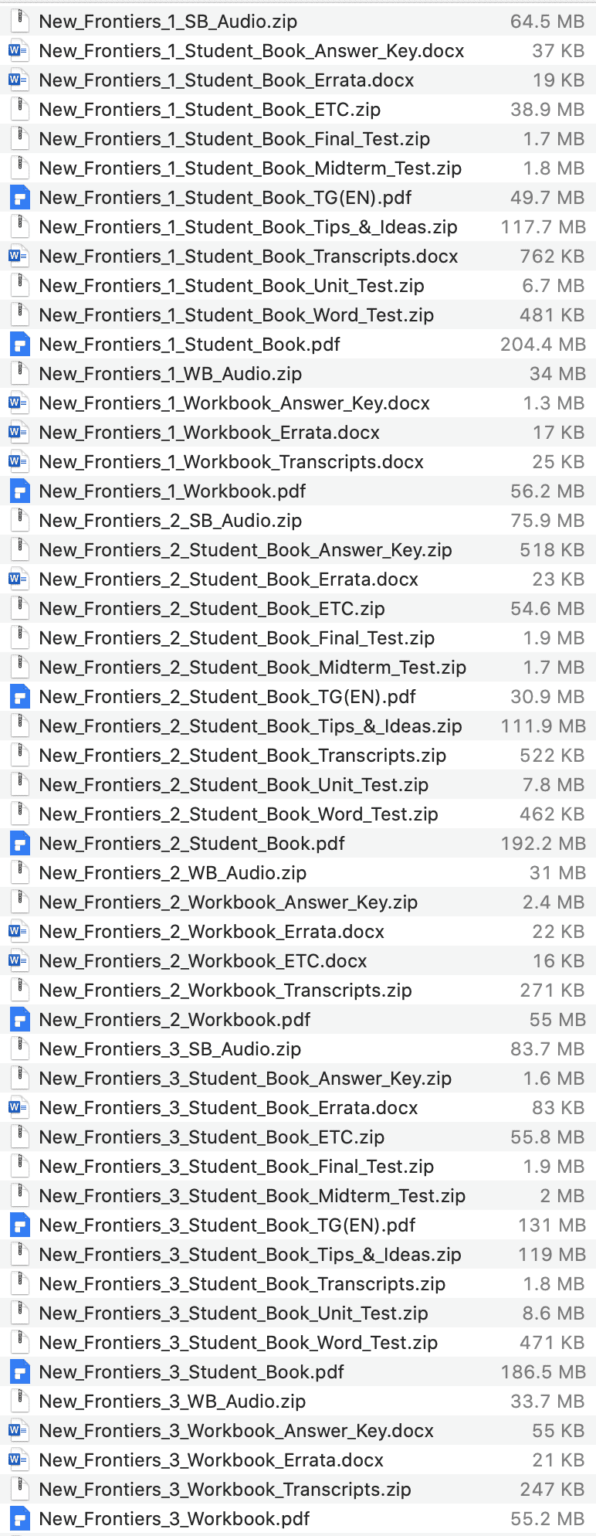Viewport: 596px width, 1536px height.
Task: Click the ZIP icon for New_Frontiers_1_SB_Audio.zip
Action: coord(22,21)
